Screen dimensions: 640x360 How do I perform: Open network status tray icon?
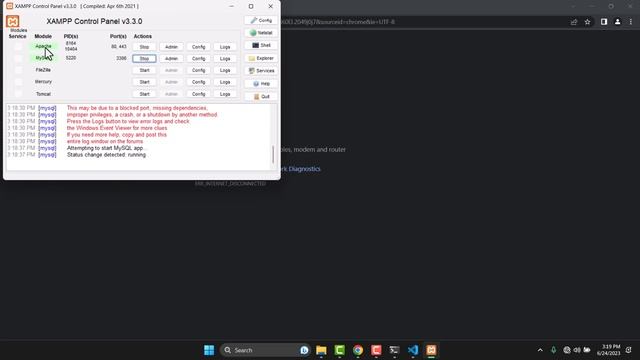pyautogui.click(x=567, y=350)
